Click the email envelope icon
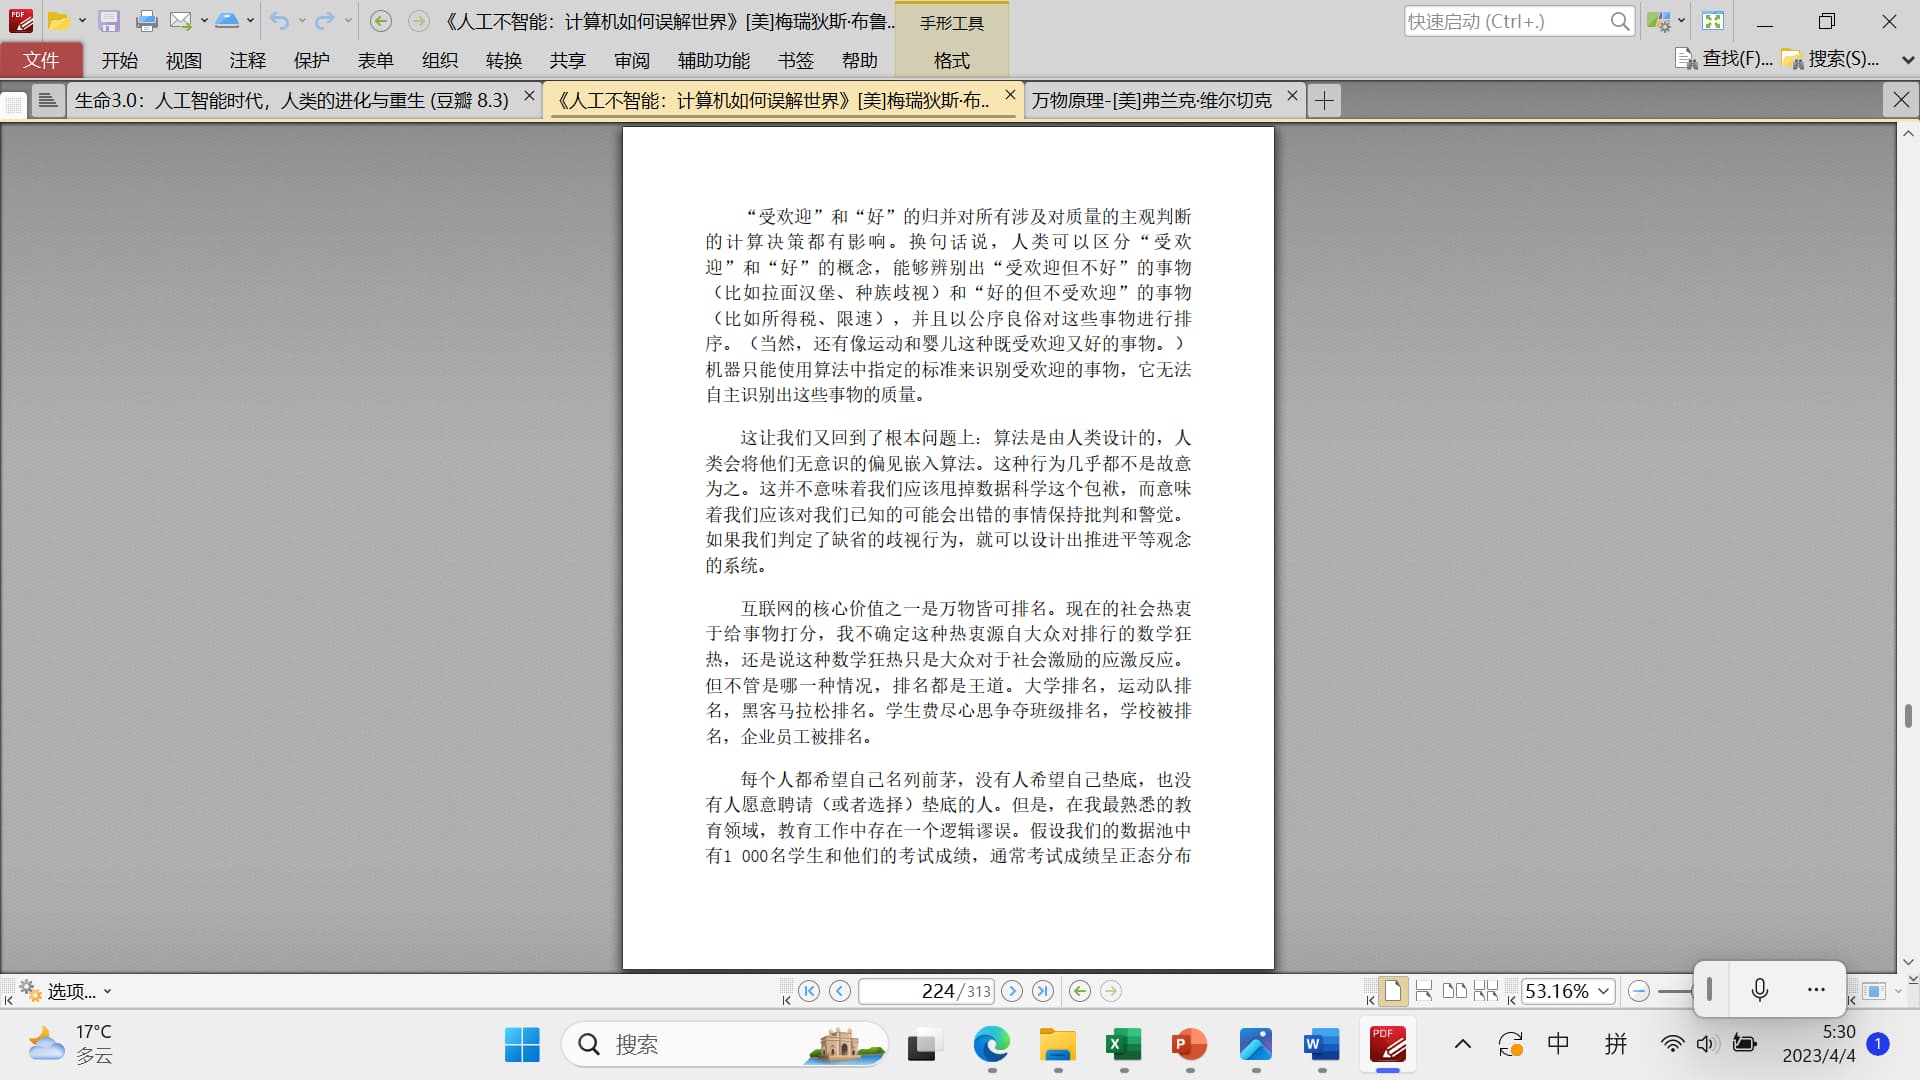Screen dimensions: 1920x1080 (x=180, y=21)
